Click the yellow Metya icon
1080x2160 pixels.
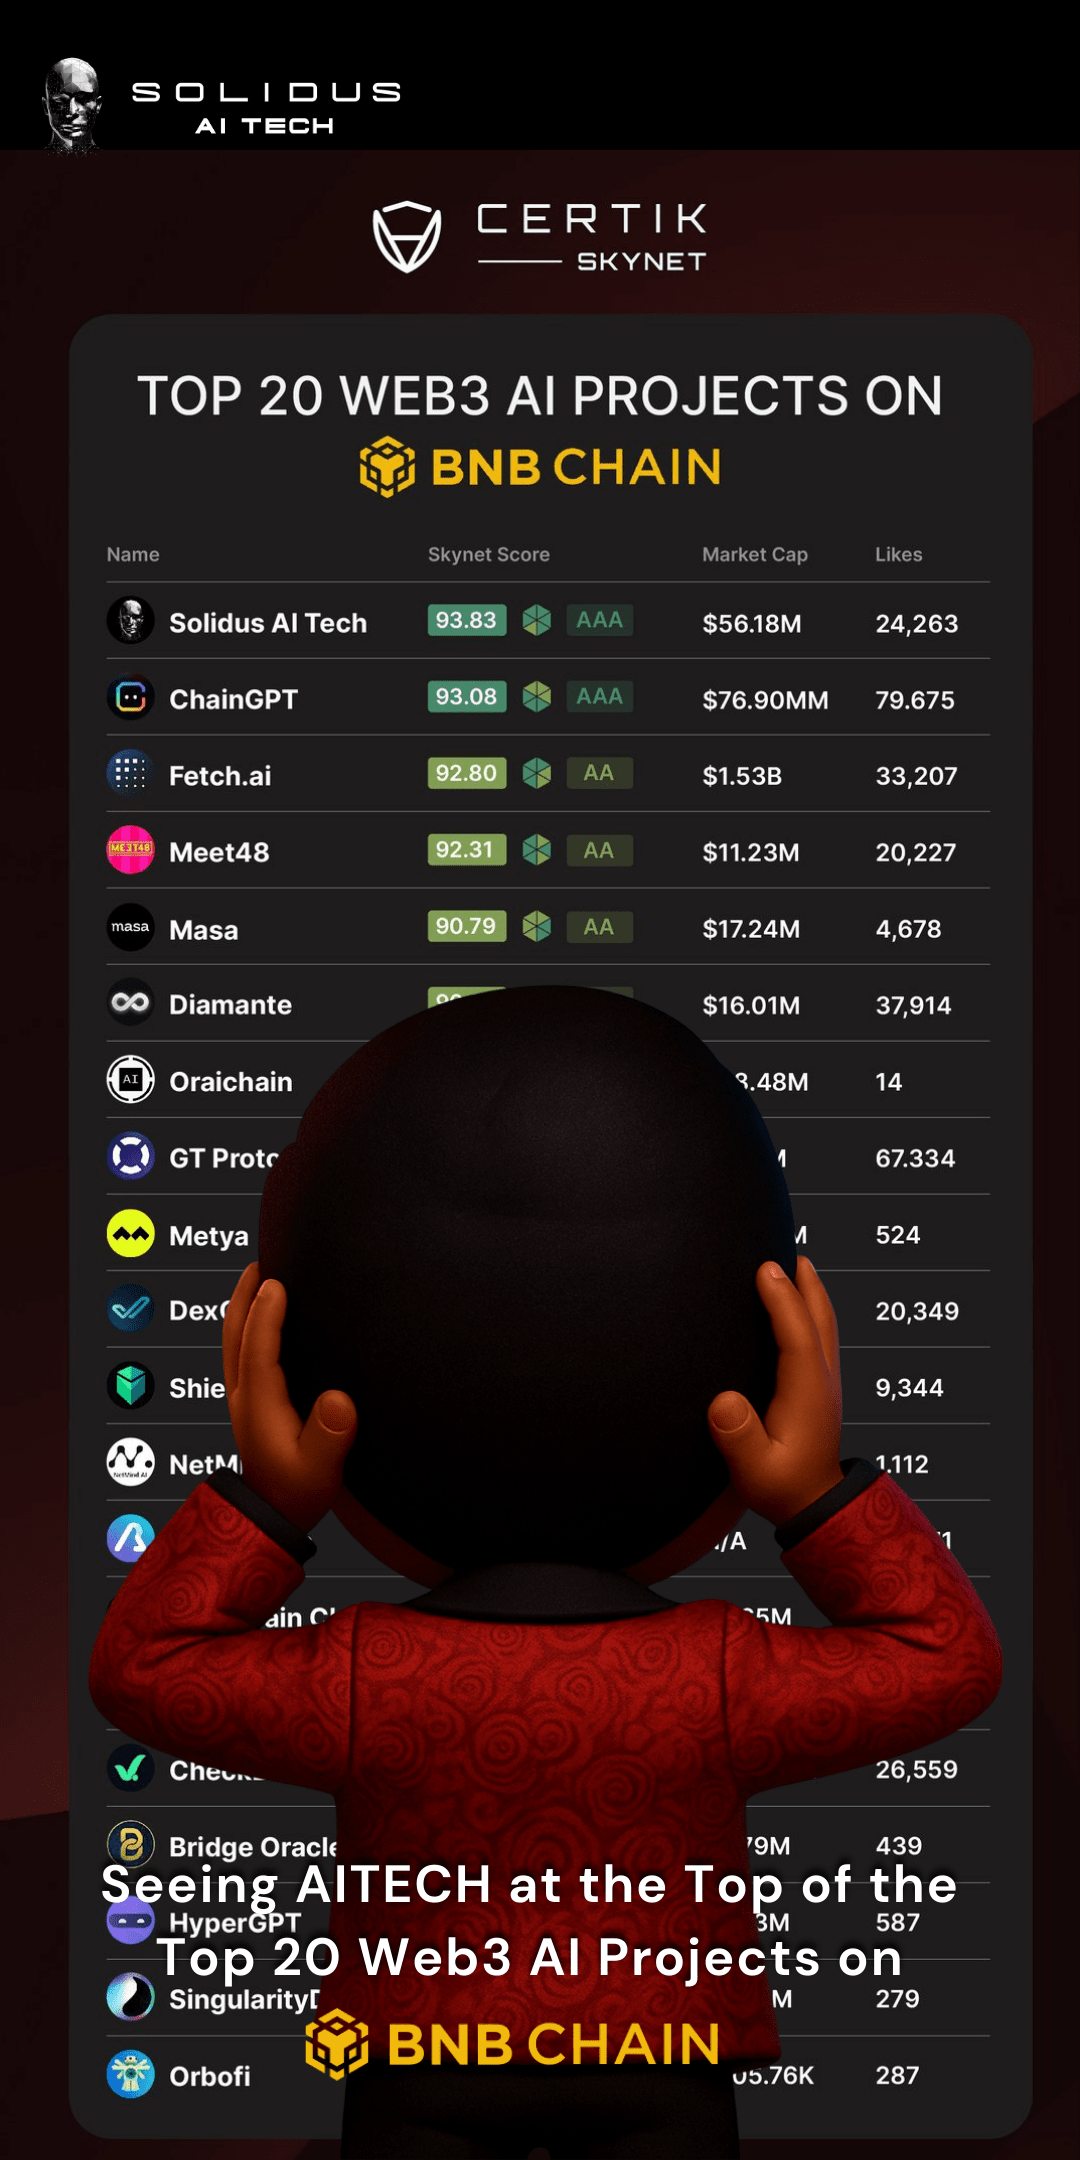coord(131,1233)
